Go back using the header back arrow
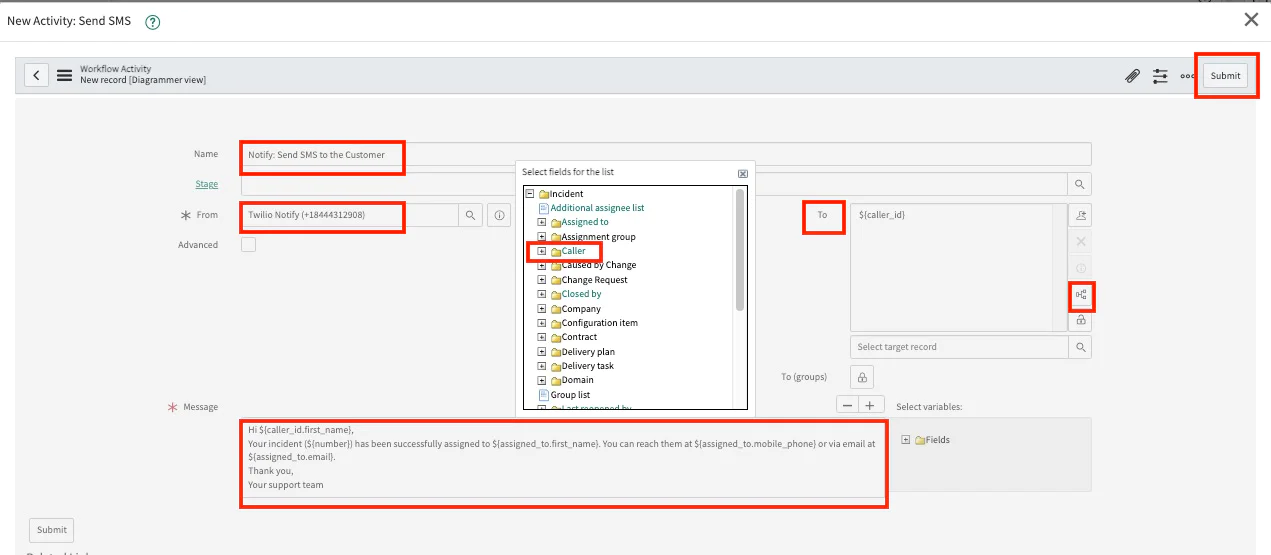The image size is (1271, 555). [x=37, y=75]
